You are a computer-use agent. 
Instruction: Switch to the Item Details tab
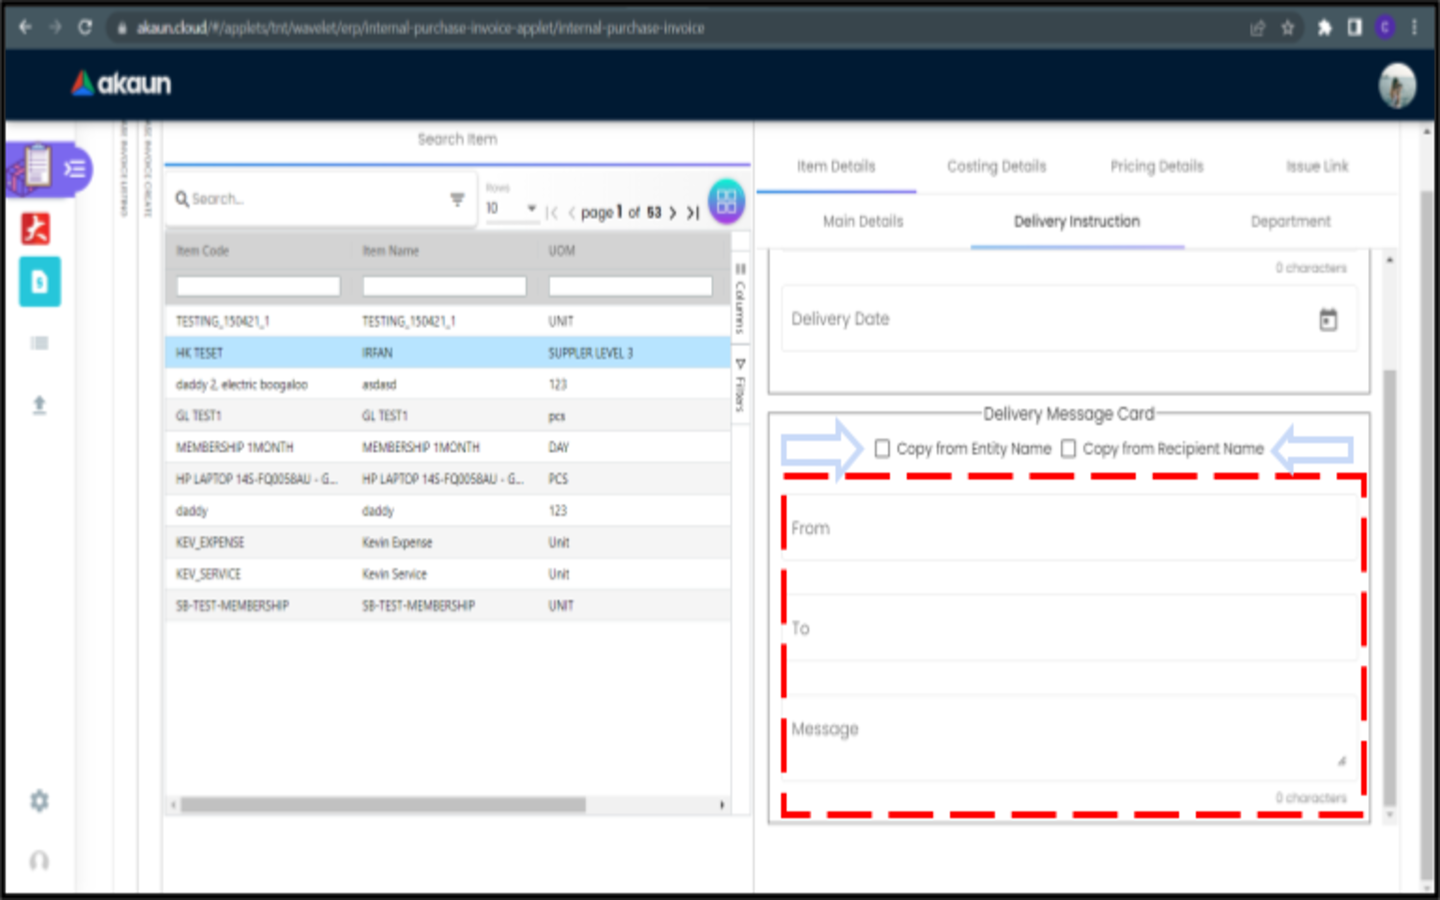[x=836, y=166]
